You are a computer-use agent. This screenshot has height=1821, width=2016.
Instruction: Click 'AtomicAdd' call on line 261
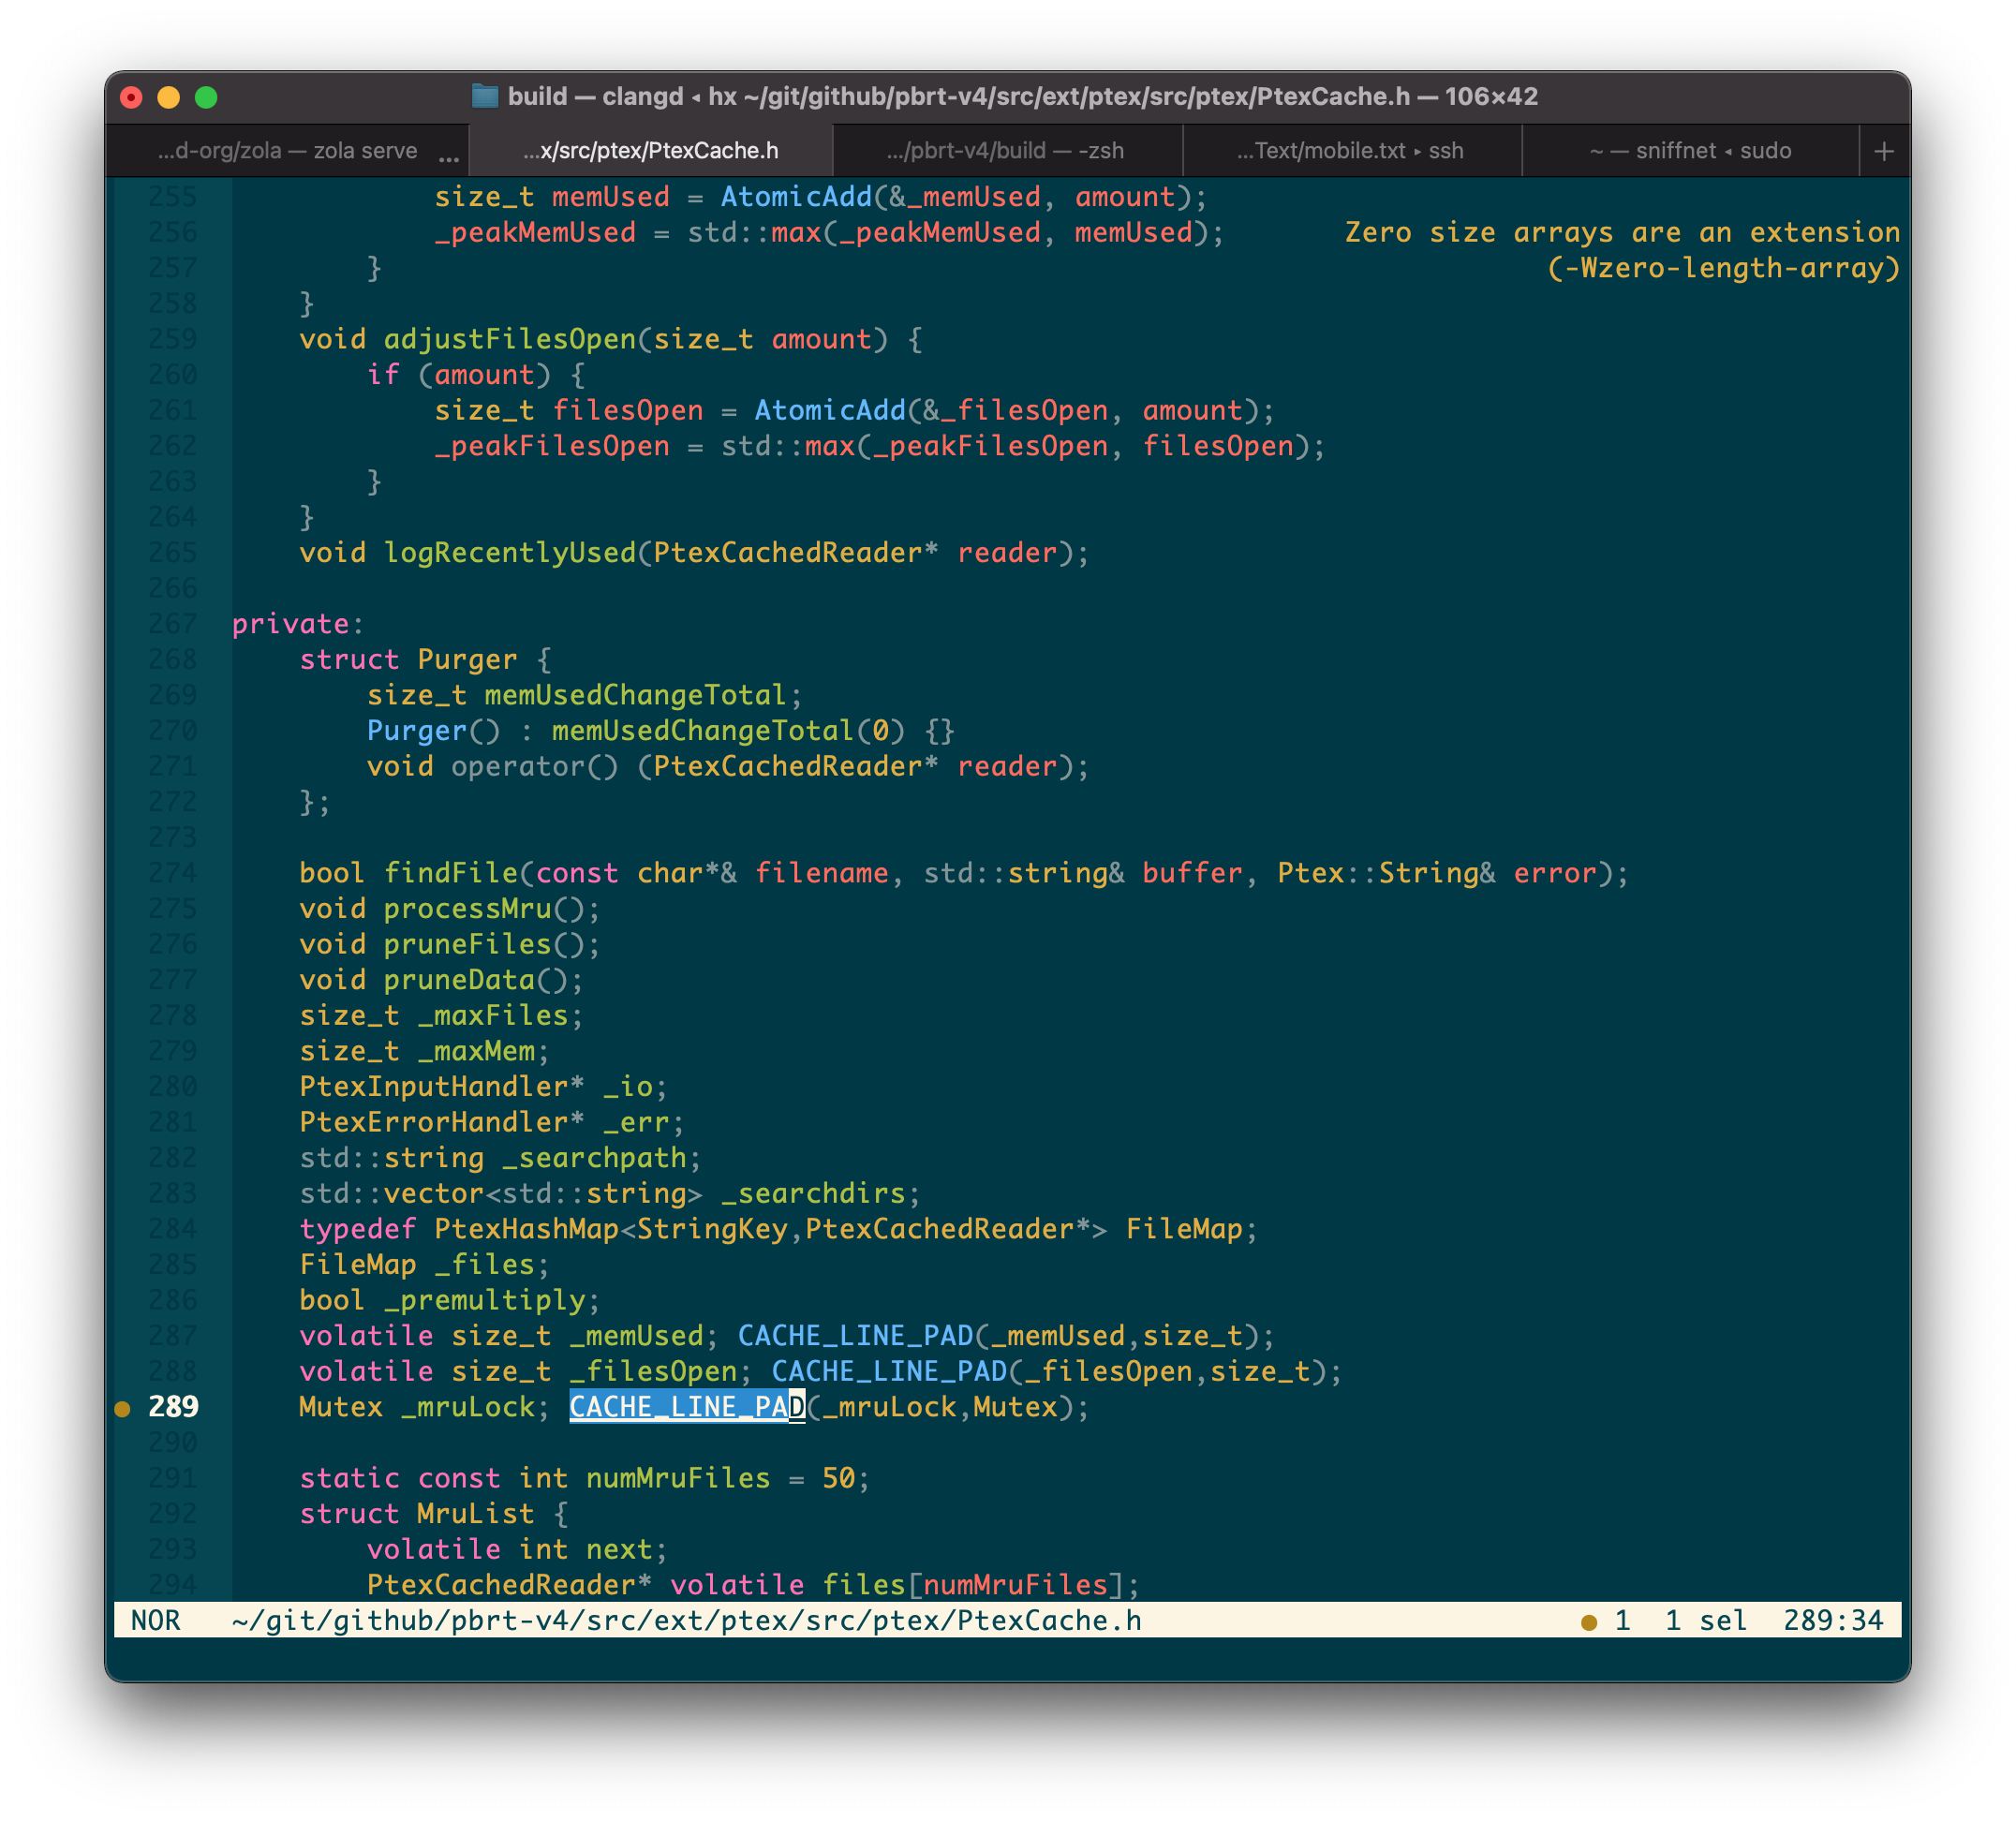tap(829, 410)
